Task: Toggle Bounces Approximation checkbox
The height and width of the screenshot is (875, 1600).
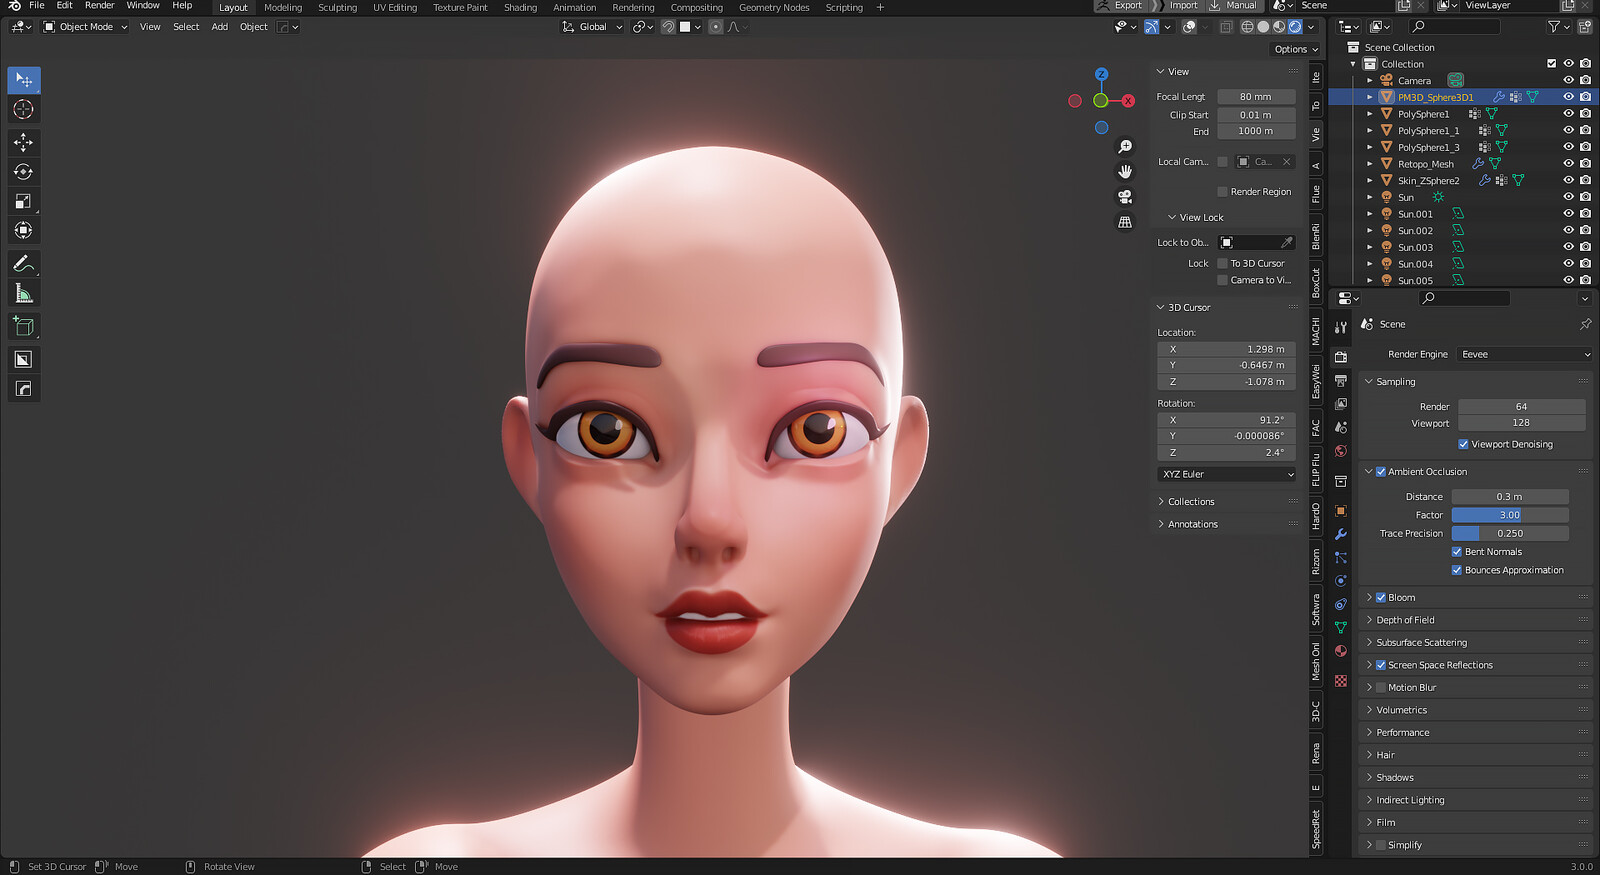Action: tap(1457, 570)
